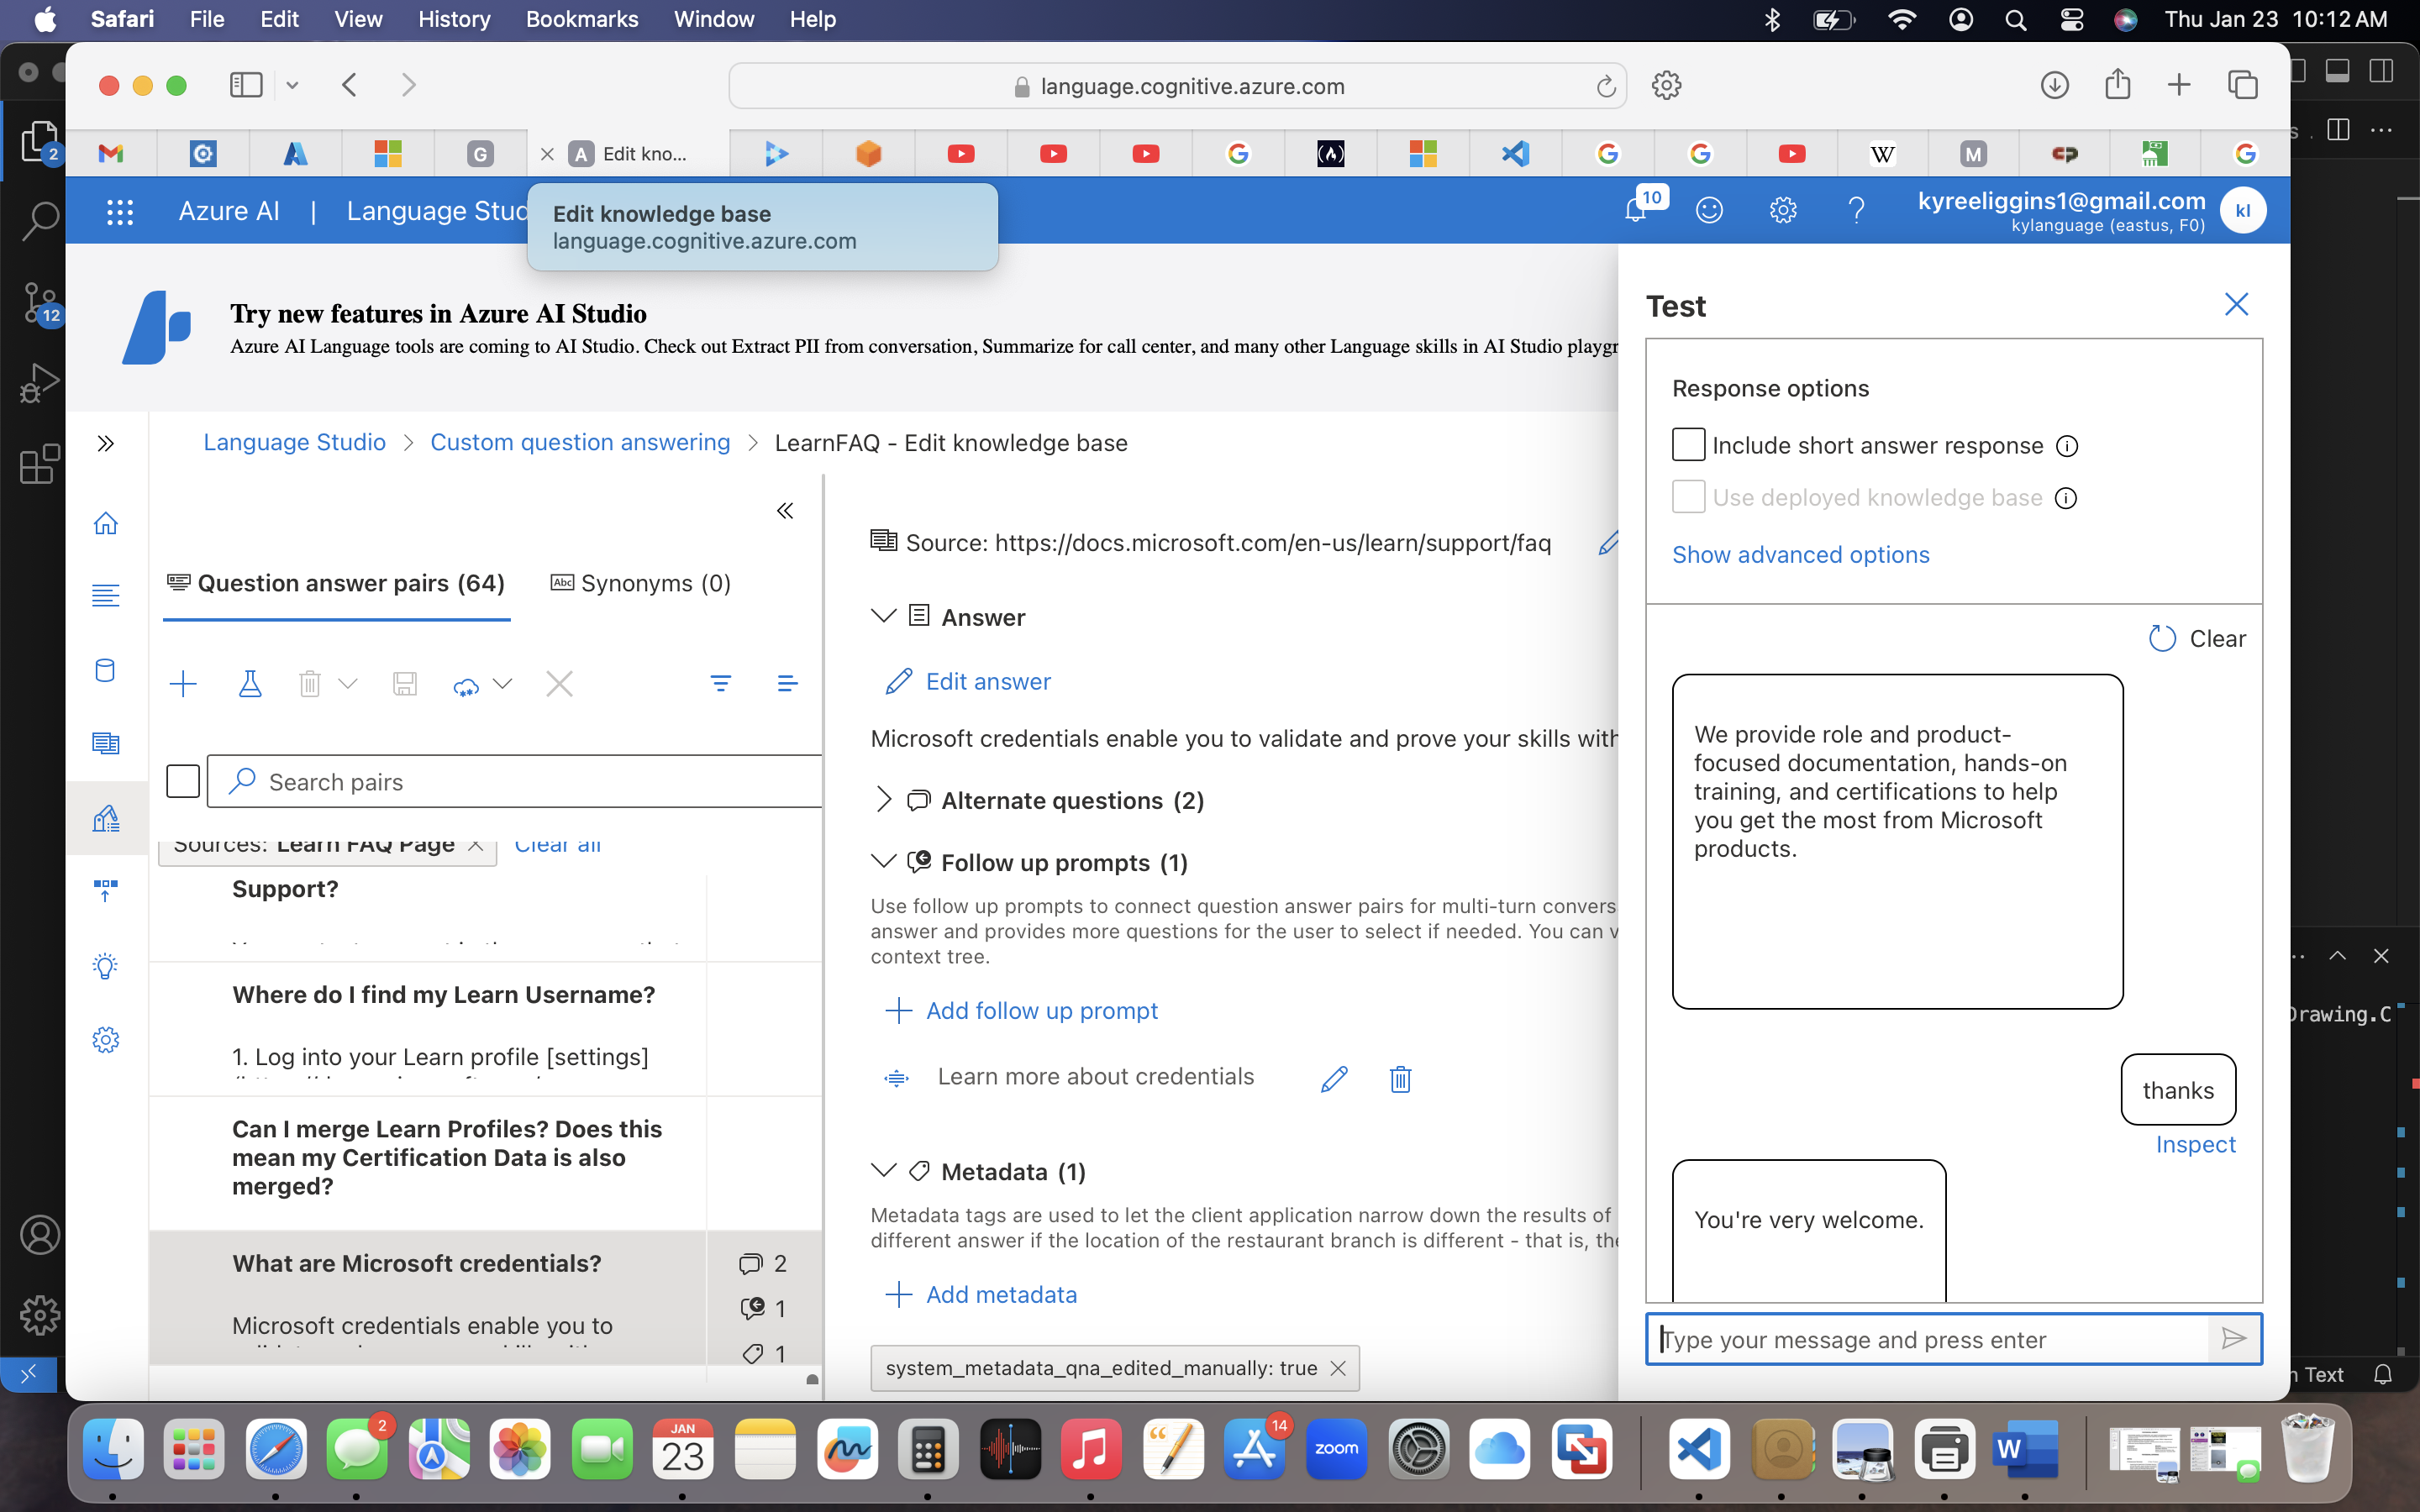Image resolution: width=2420 pixels, height=1512 pixels.
Task: Click Add follow up prompt
Action: (x=1022, y=1011)
